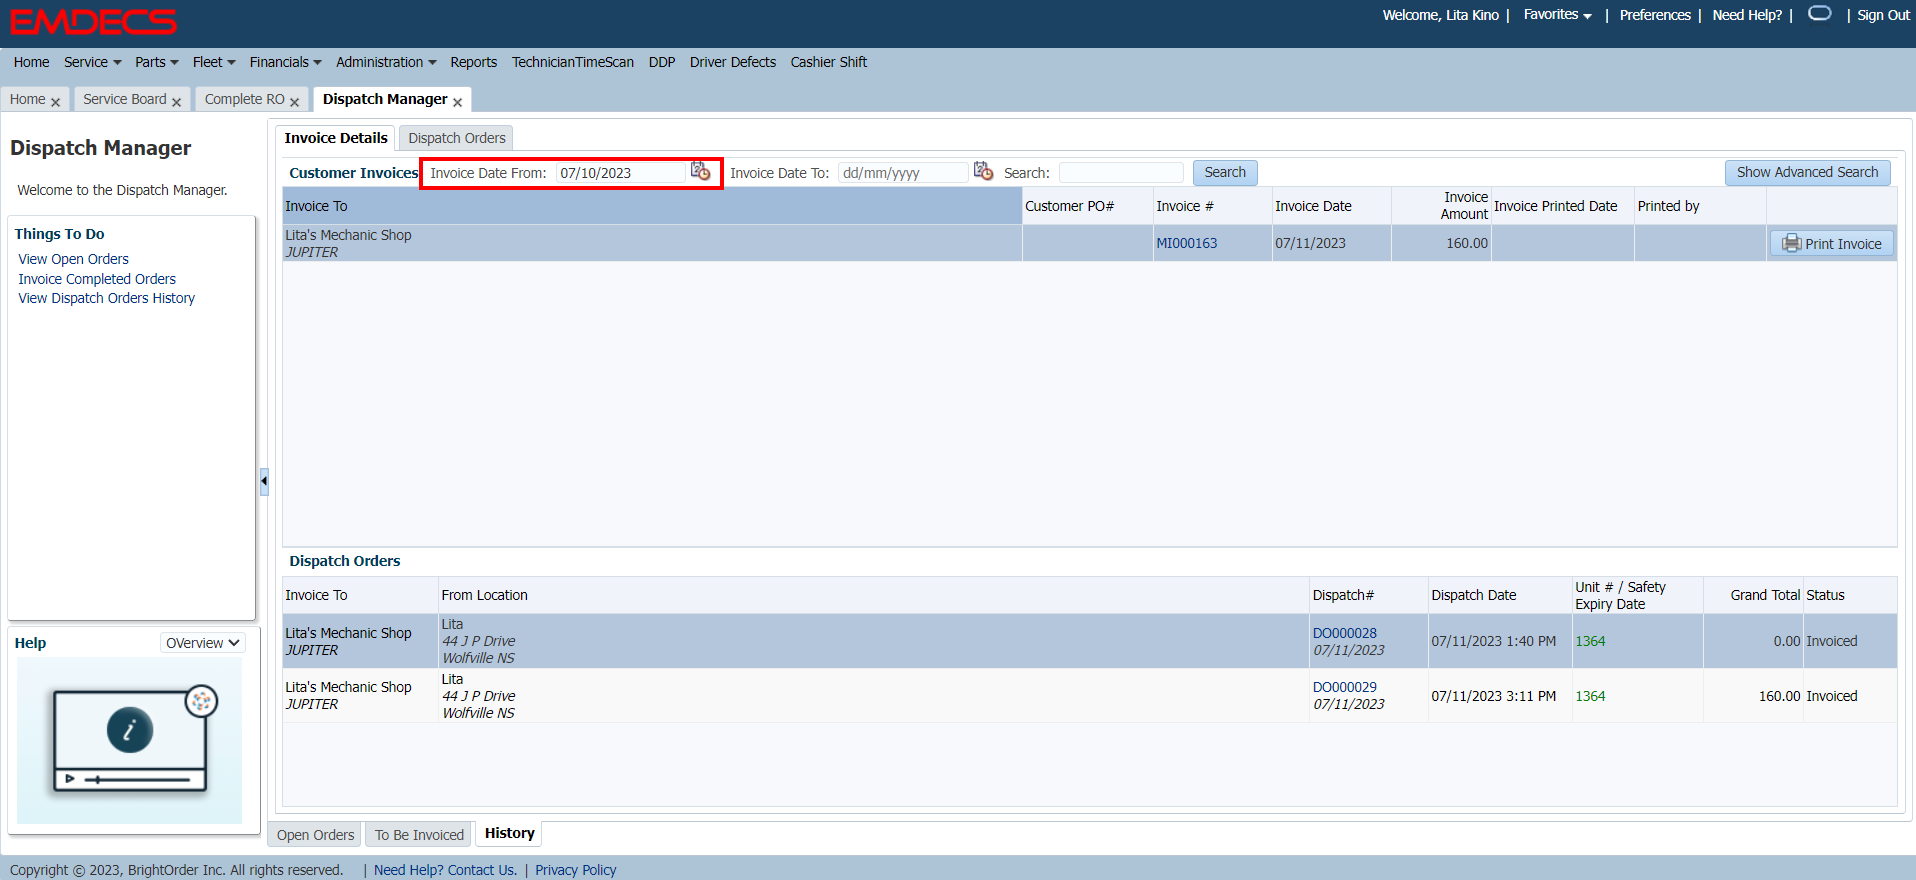The width and height of the screenshot is (1916, 880).
Task: Open Driver Defects menu item
Action: click(x=732, y=62)
